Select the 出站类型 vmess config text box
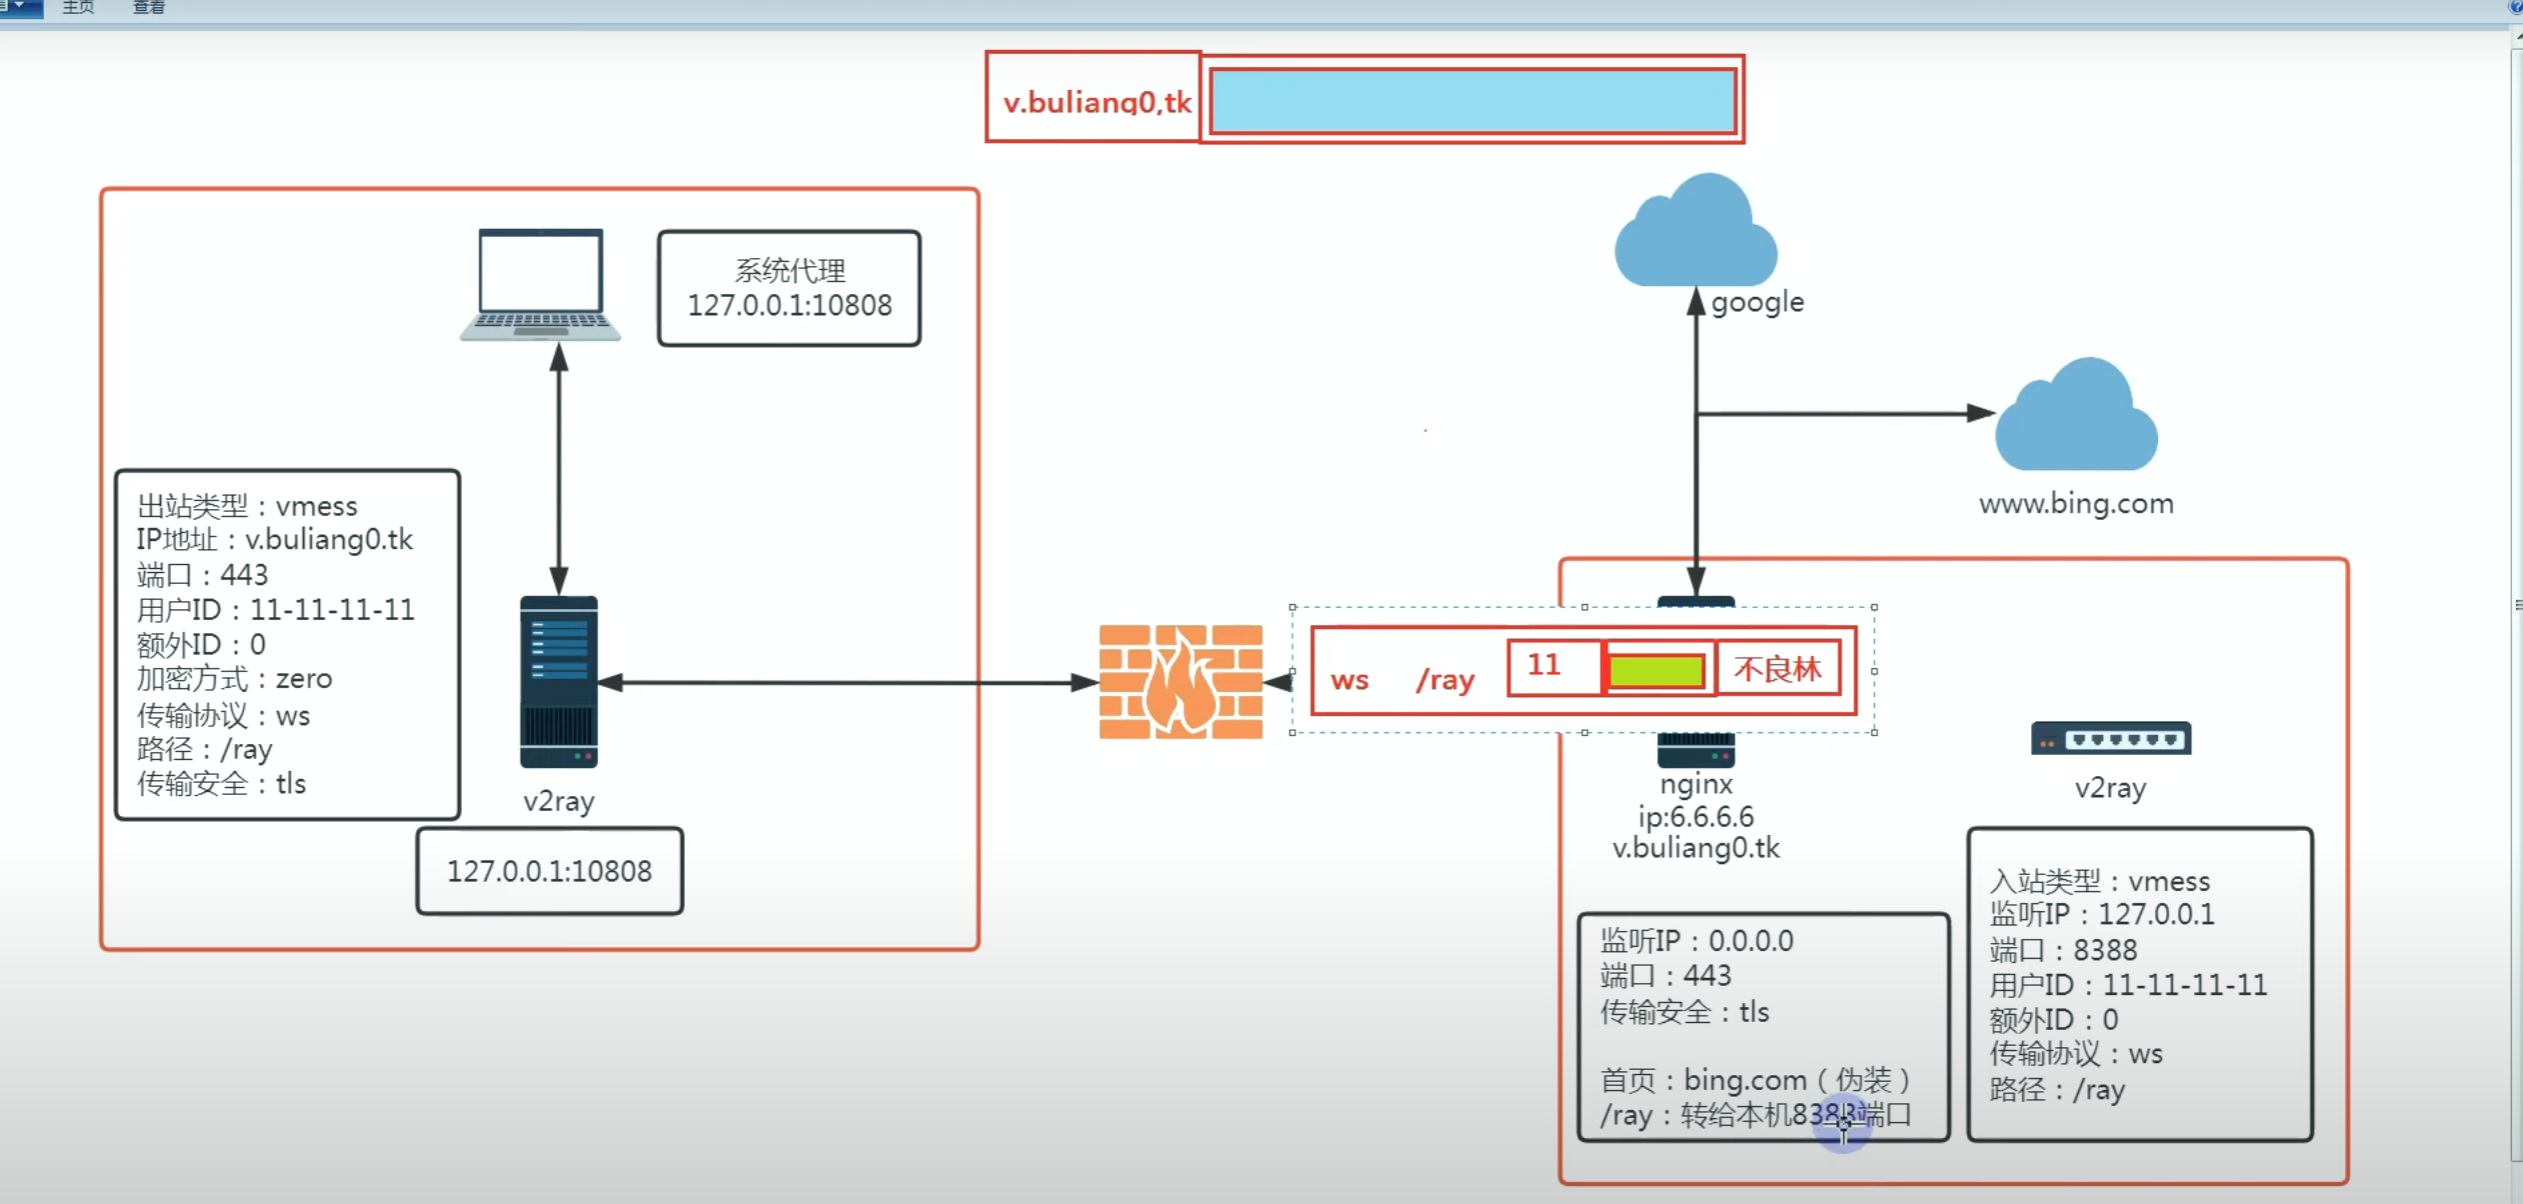This screenshot has width=2523, height=1204. [x=288, y=645]
